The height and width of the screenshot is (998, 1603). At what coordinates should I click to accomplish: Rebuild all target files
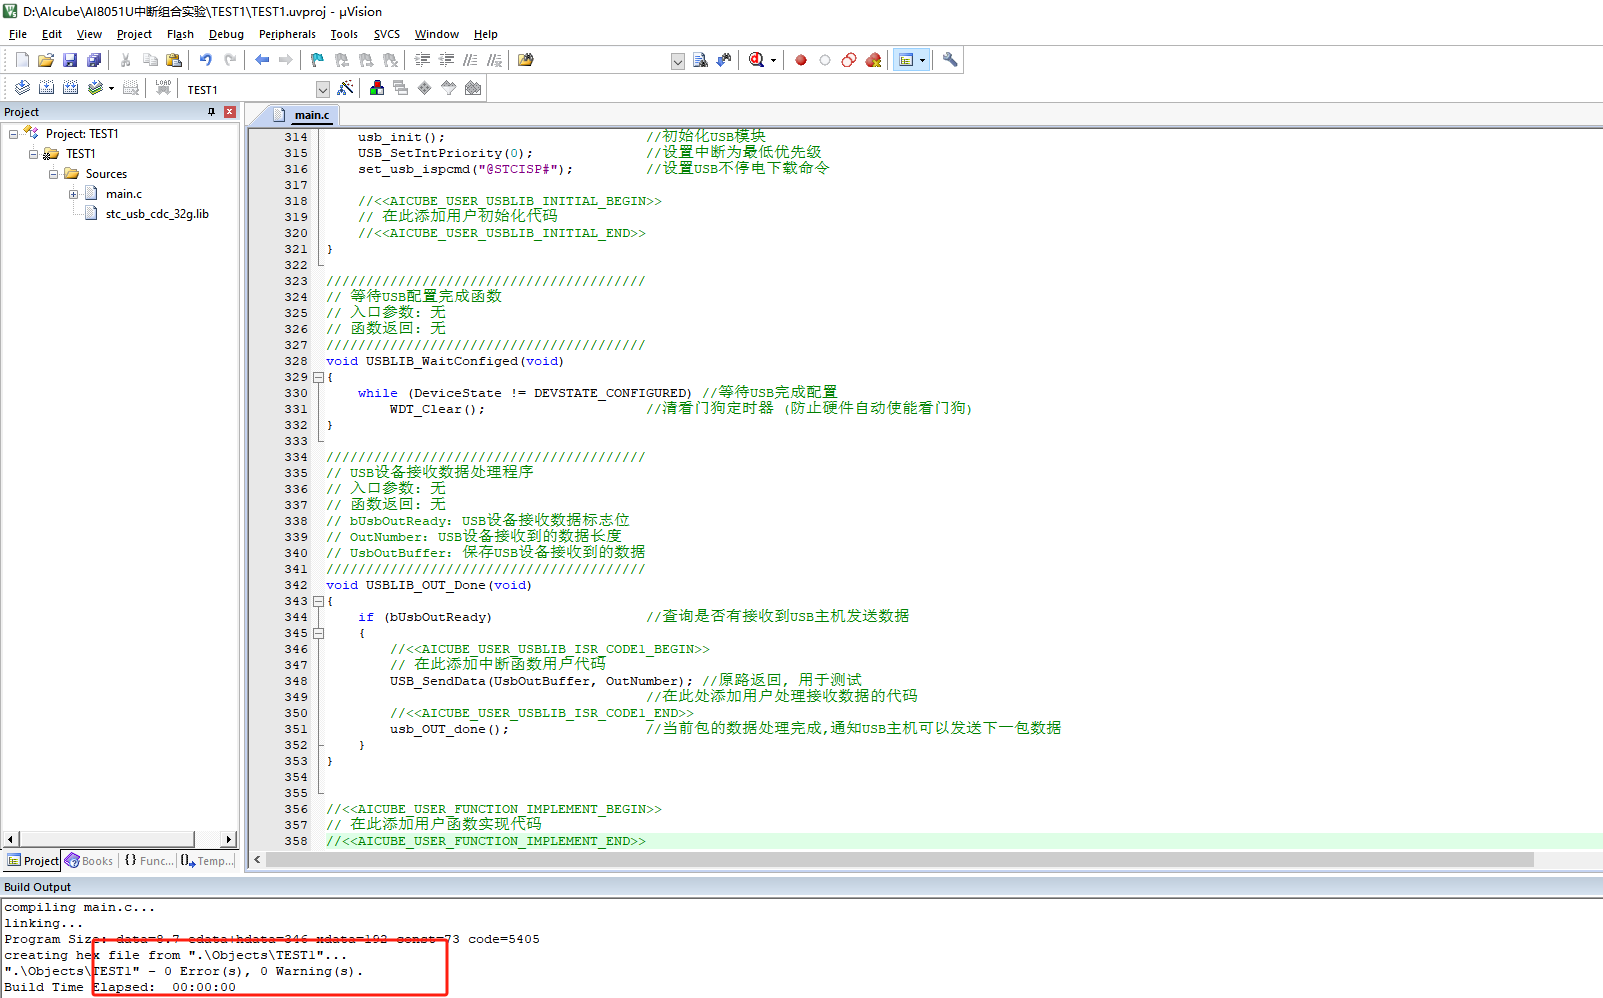(70, 88)
